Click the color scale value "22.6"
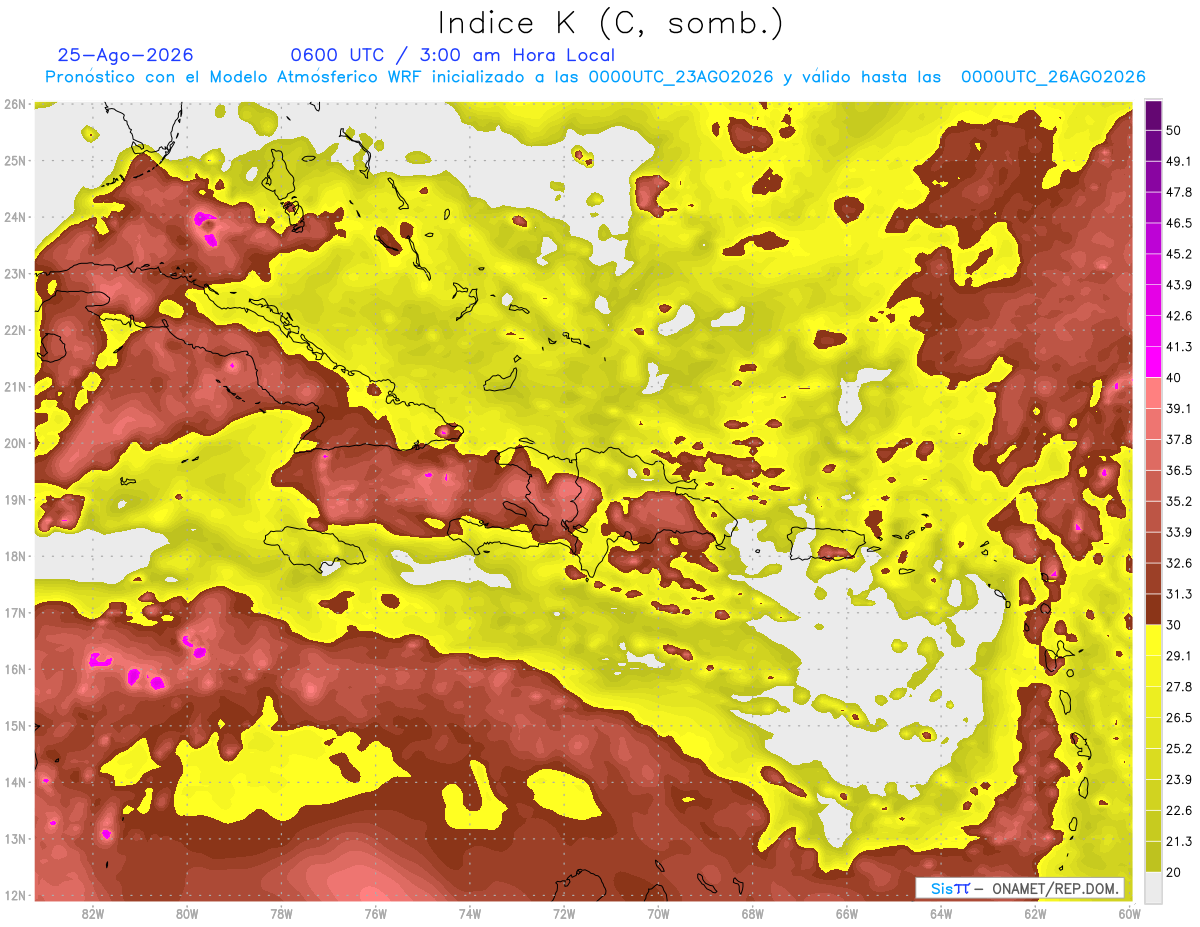This screenshot has height=927, width=1200. (x=1179, y=809)
